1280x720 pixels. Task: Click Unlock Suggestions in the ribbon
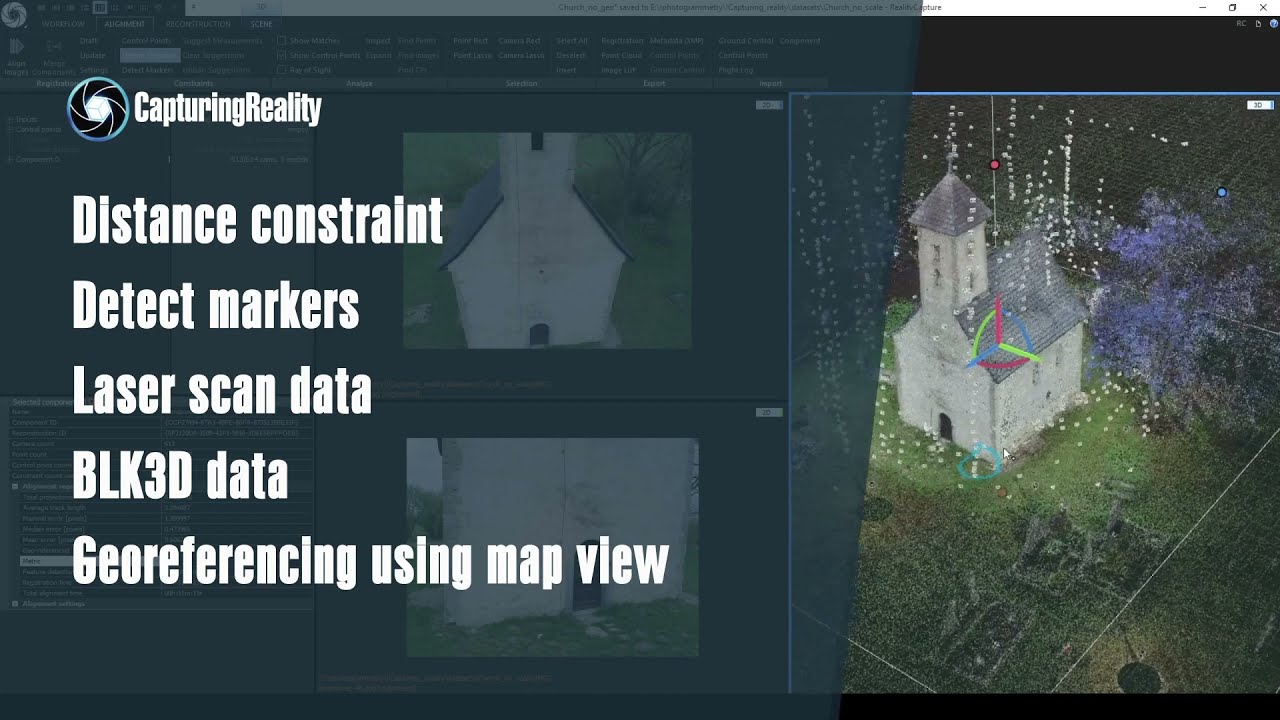click(216, 70)
